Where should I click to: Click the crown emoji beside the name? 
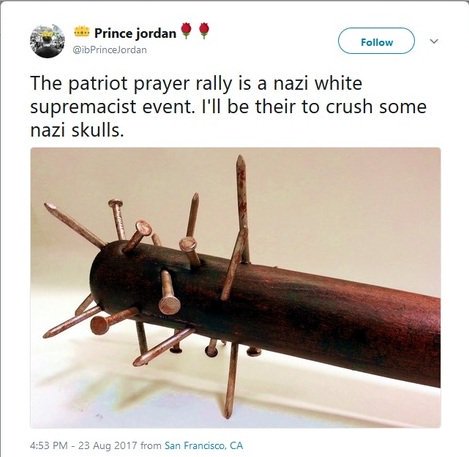82,32
